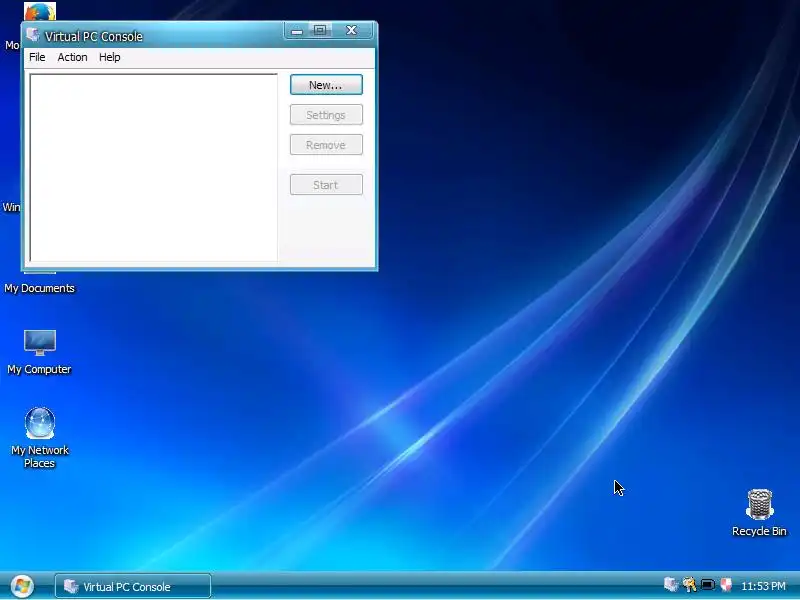Viewport: 800px width, 600px height.
Task: Click the monitor tray icon
Action: point(708,585)
